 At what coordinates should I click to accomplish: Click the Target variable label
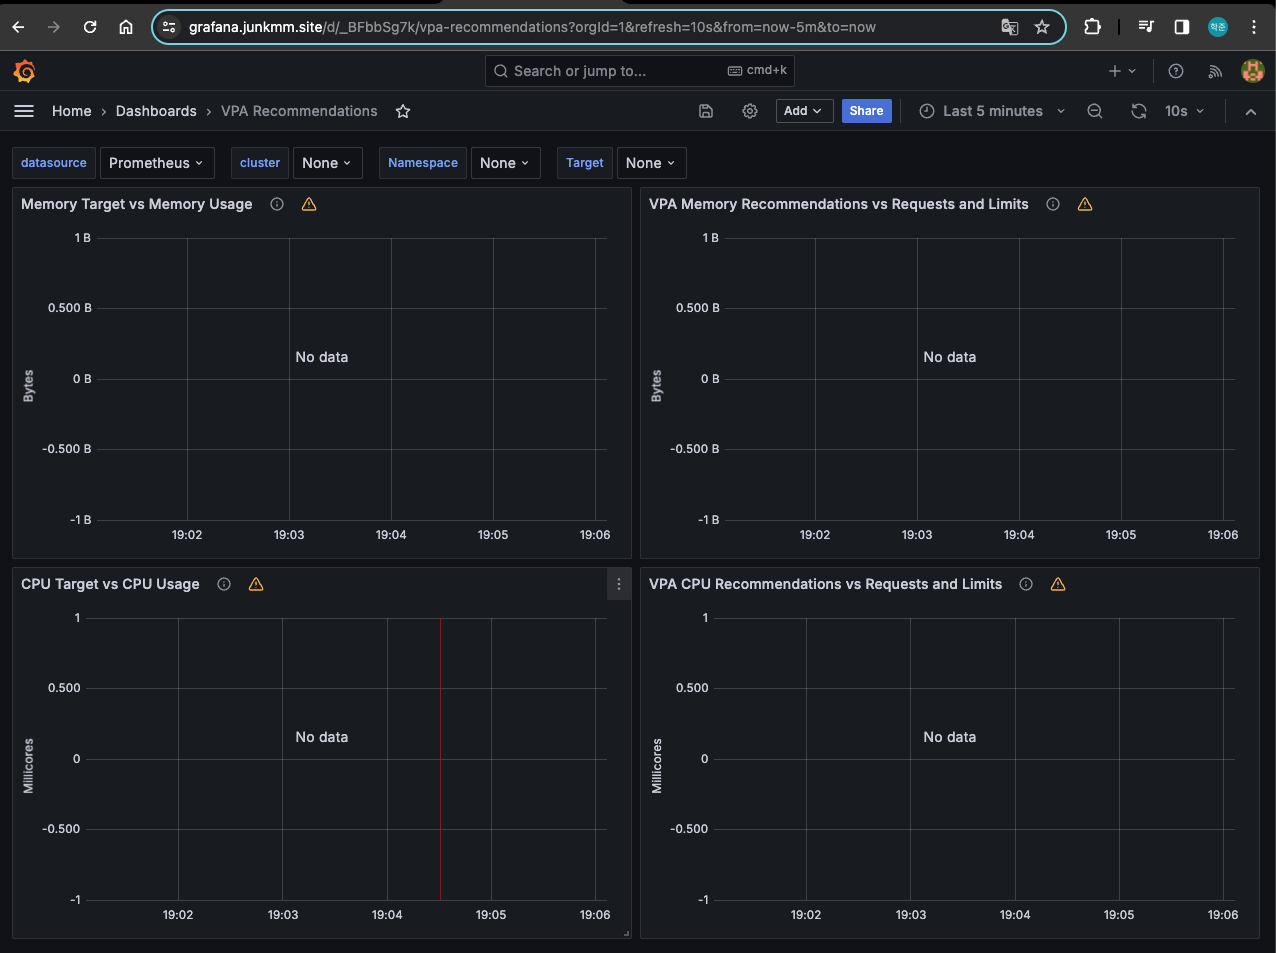pyautogui.click(x=585, y=163)
